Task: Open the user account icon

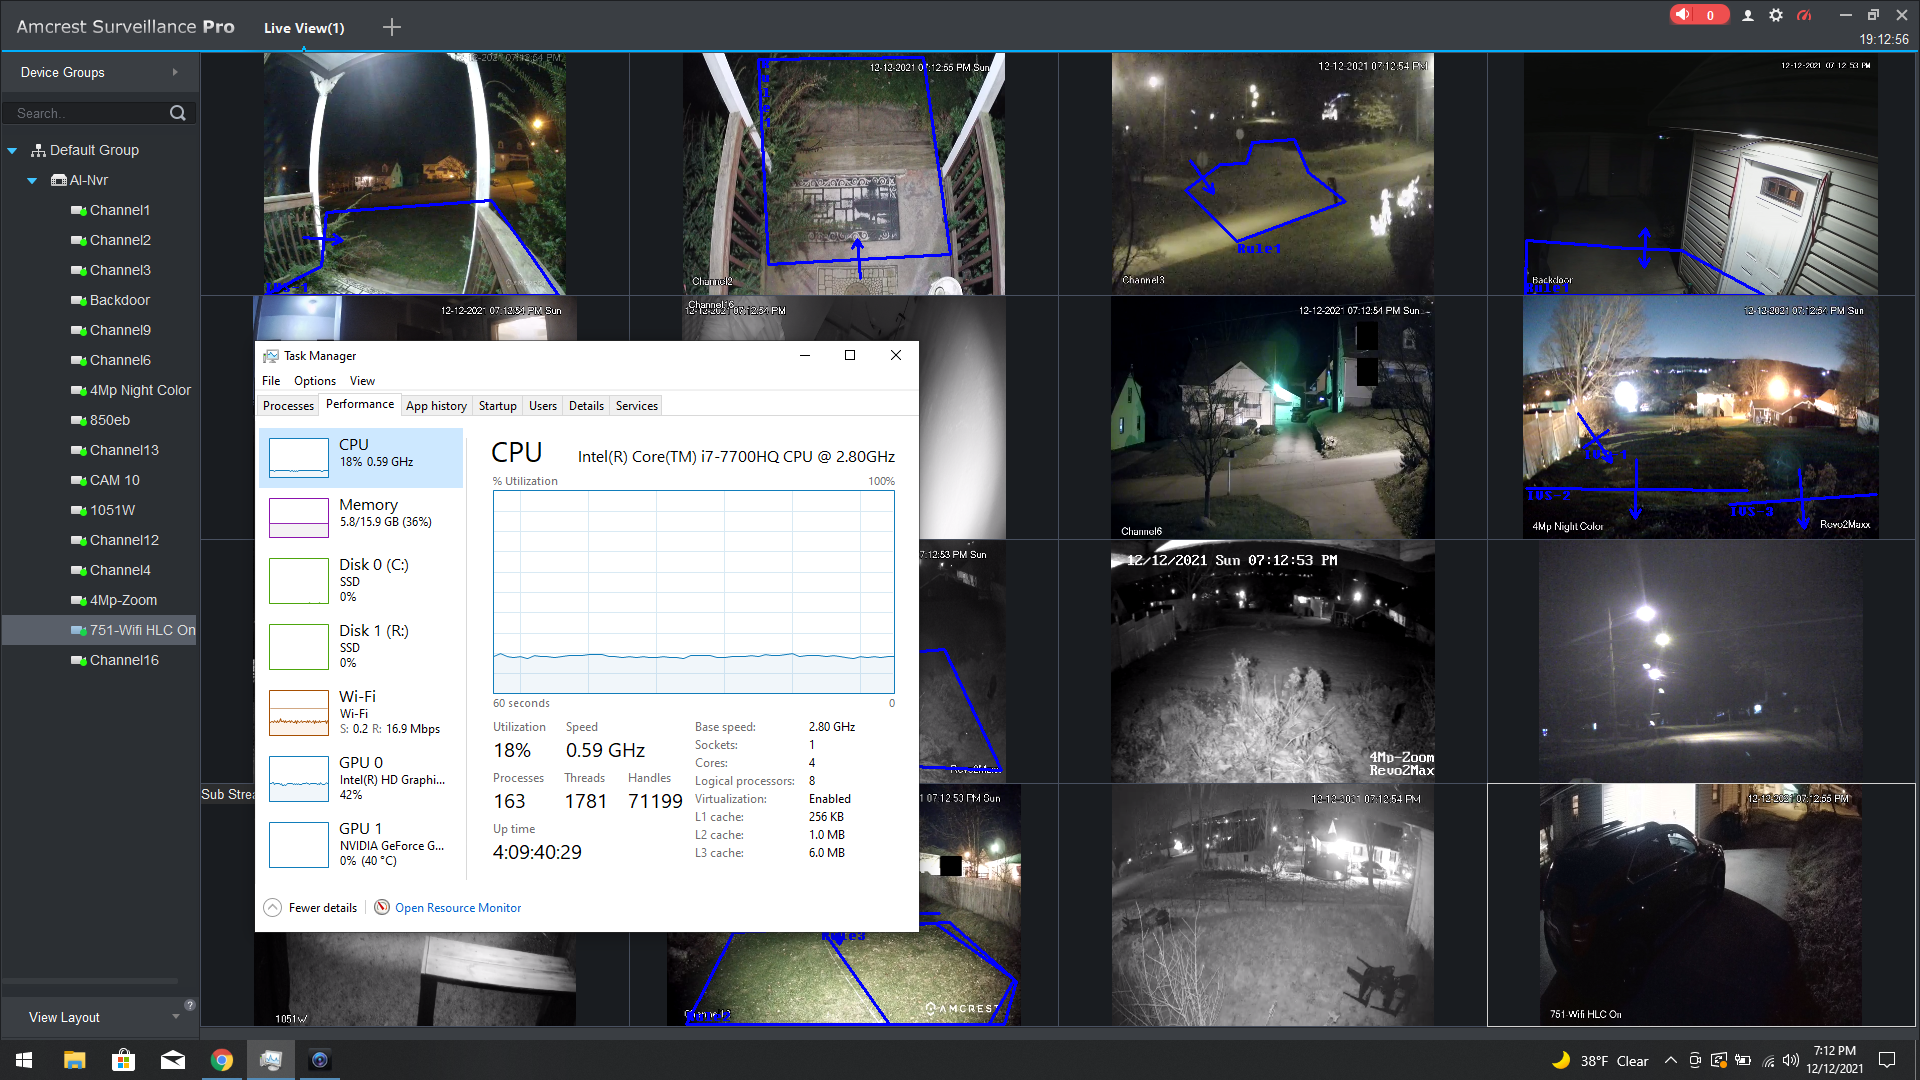Action: (1748, 15)
